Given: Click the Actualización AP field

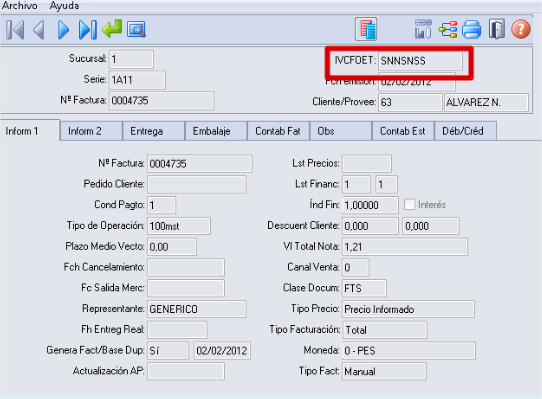Looking at the screenshot, I should (186, 371).
